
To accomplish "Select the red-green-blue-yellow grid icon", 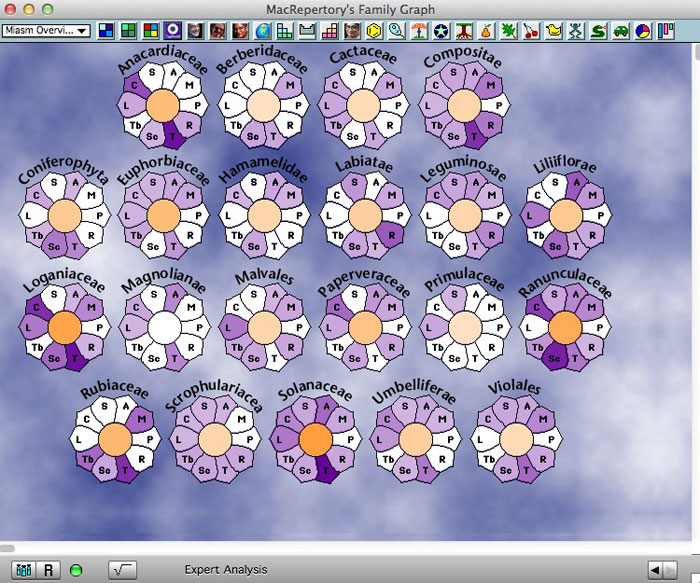I will (x=150, y=31).
